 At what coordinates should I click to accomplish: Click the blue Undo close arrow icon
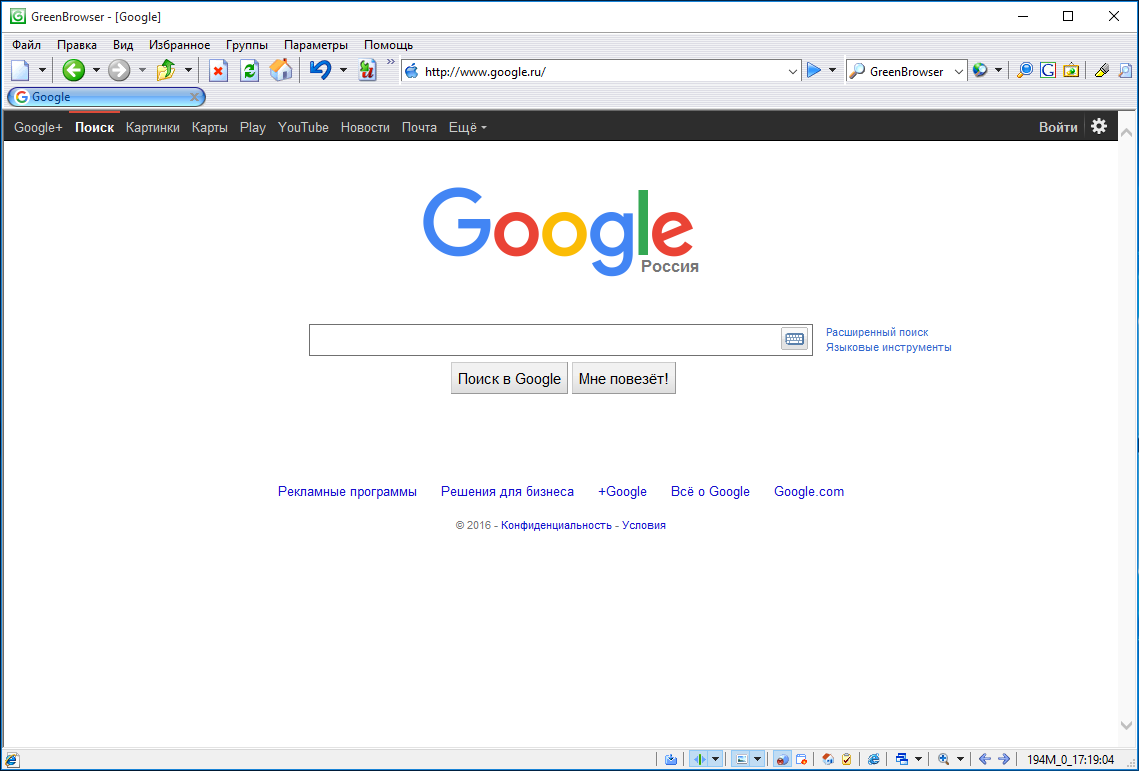(x=320, y=70)
